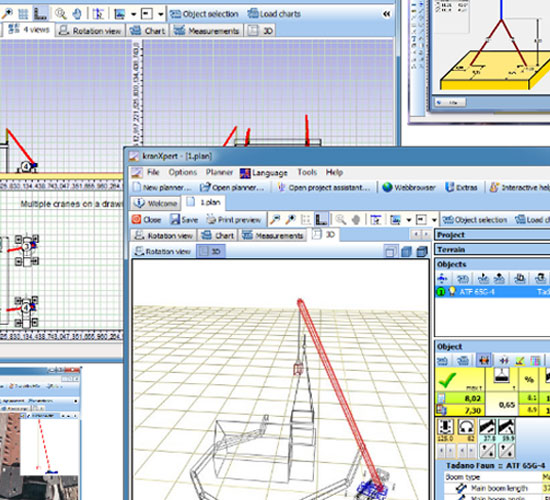The width and height of the screenshot is (550, 500).
Task: Click the second boom icon above 59.9
Action: (x=506, y=427)
